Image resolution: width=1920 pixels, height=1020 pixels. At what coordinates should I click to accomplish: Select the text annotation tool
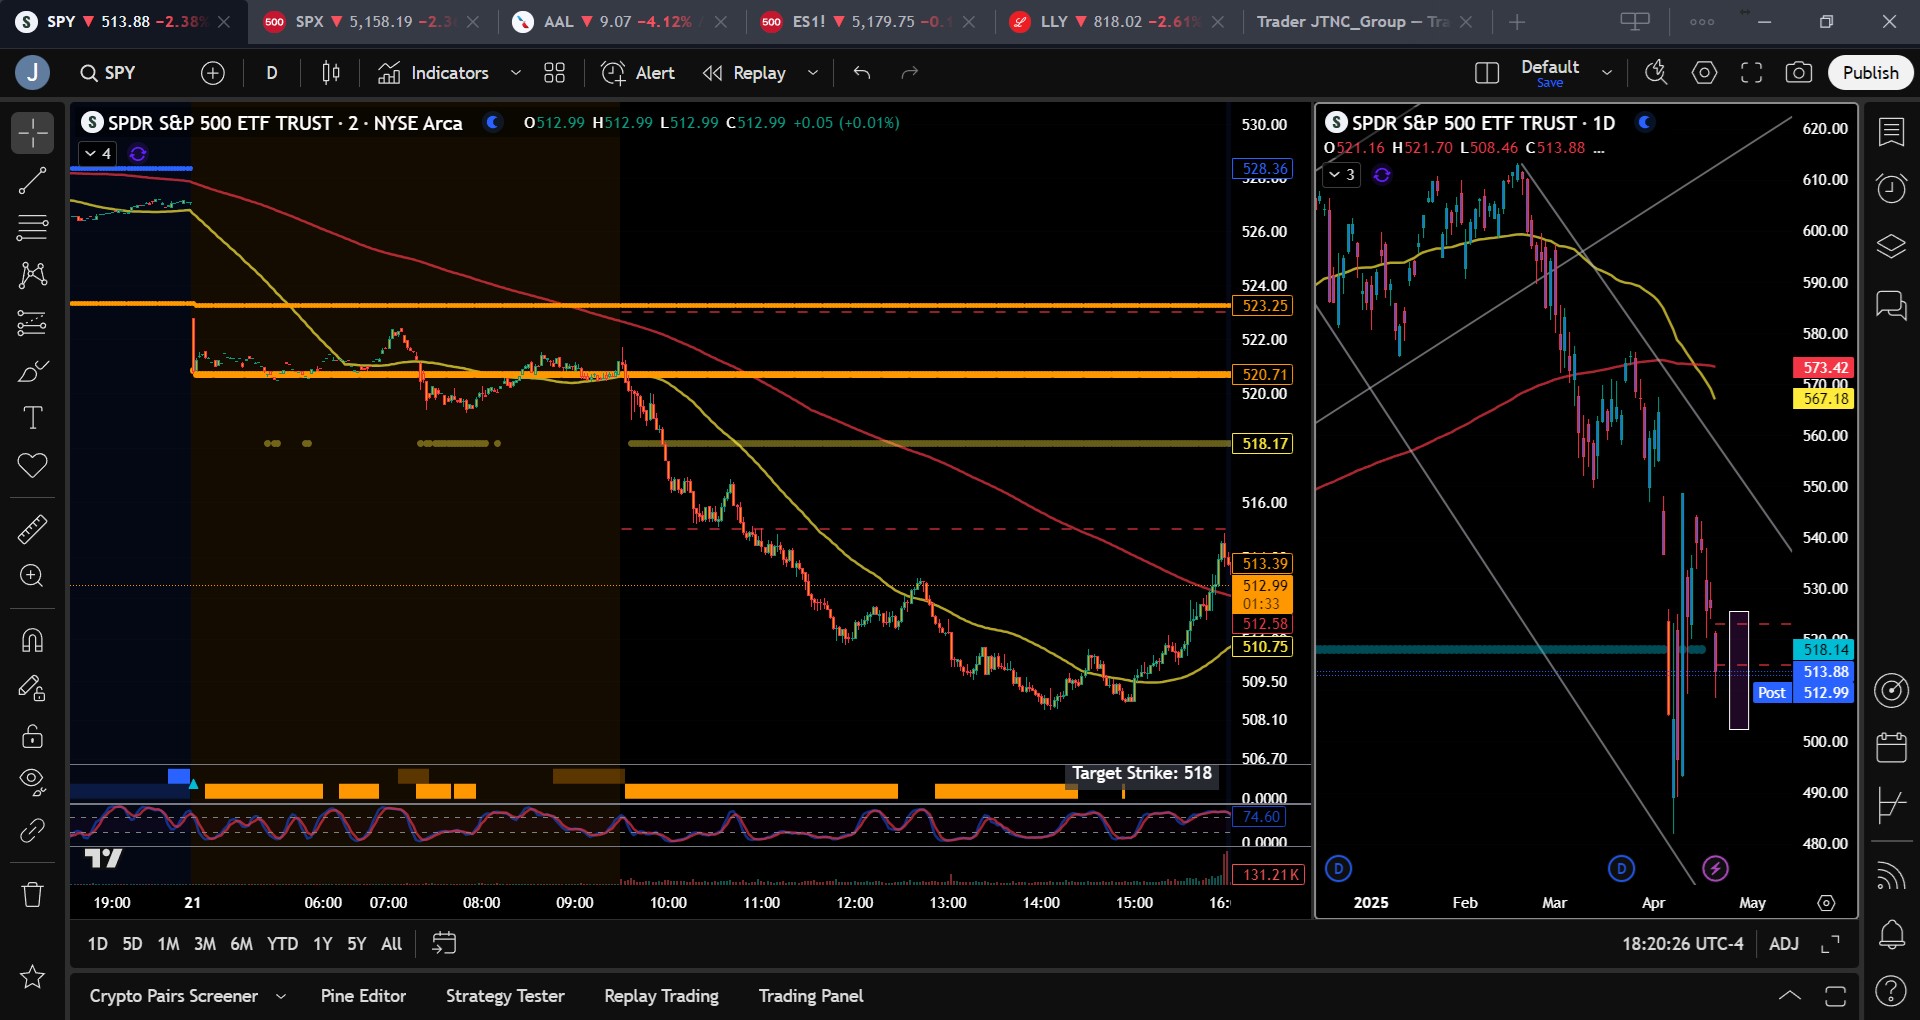32,418
